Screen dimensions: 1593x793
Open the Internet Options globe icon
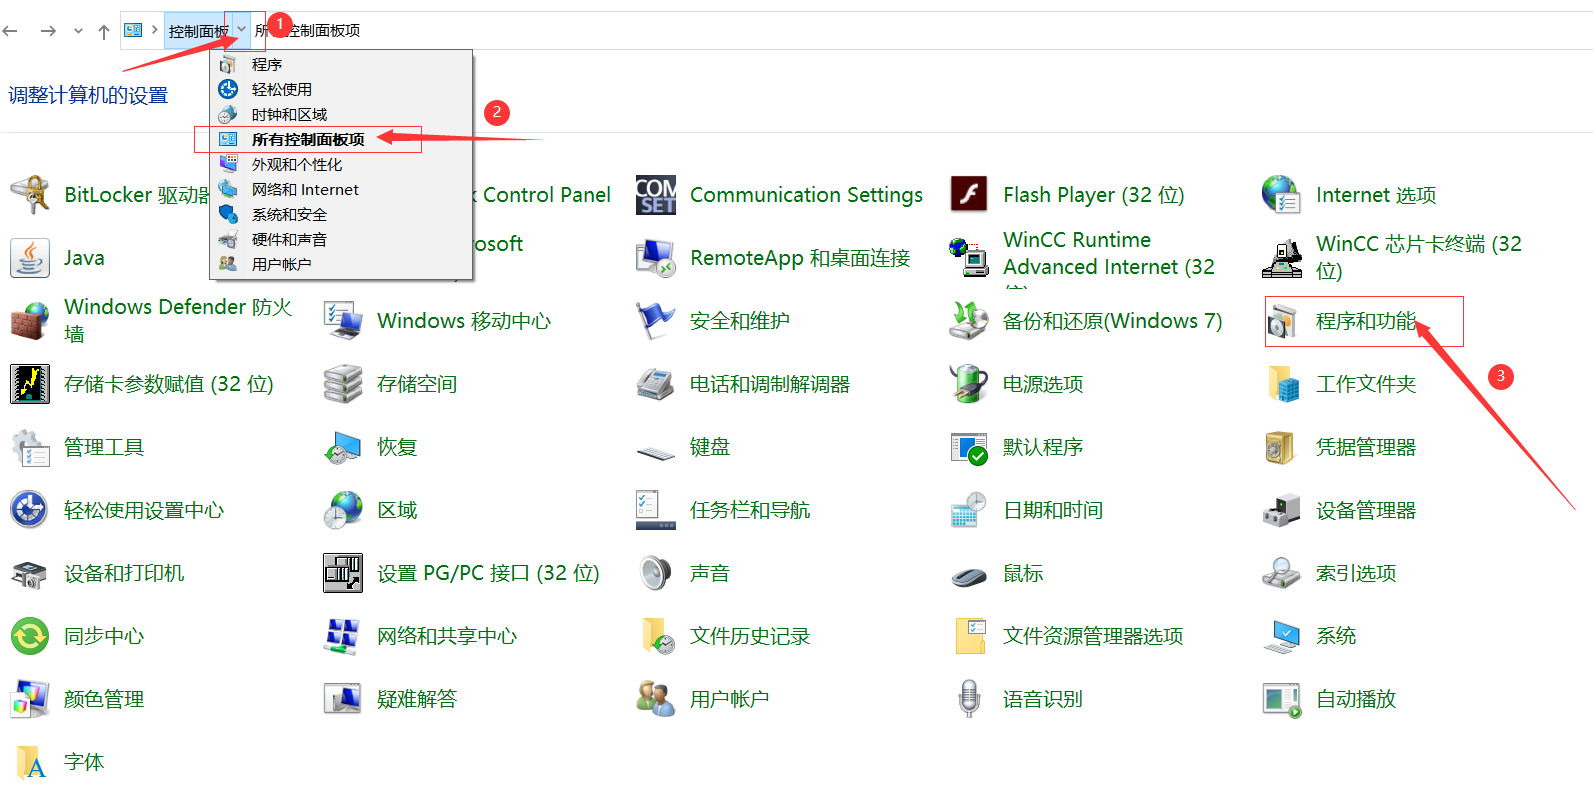[1282, 195]
